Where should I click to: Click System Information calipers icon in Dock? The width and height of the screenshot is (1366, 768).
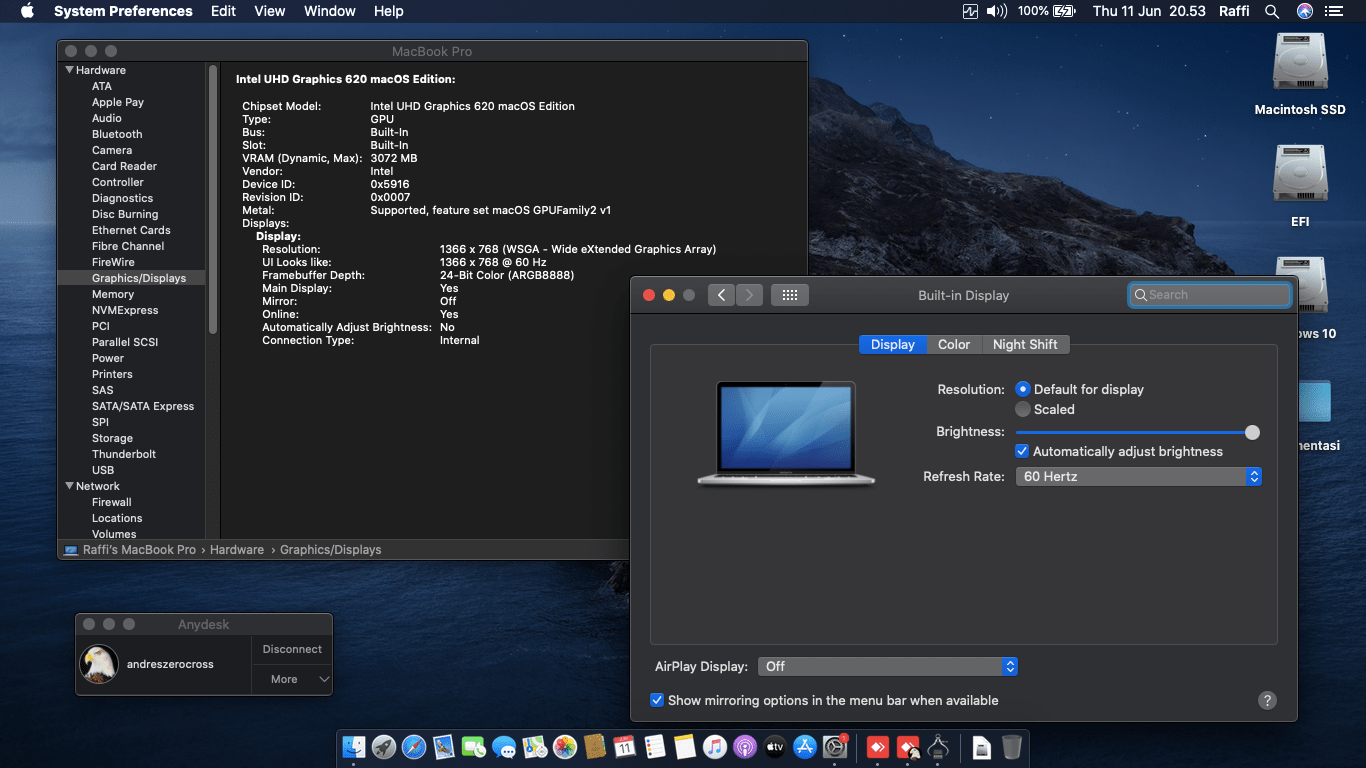[x=938, y=746]
